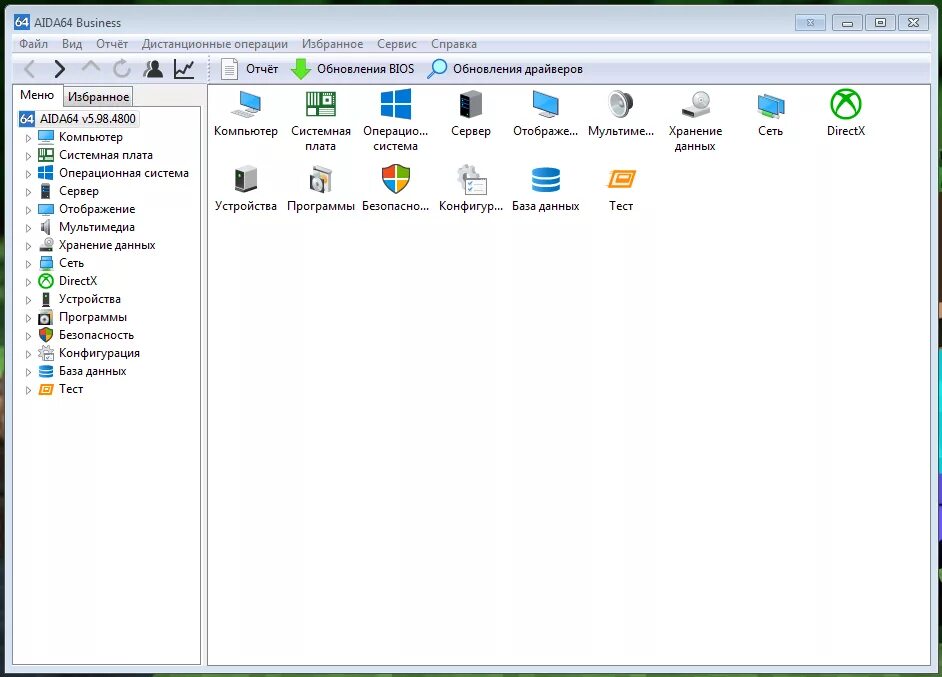
Task: Expand the Конфигурация tree node
Action: pos(28,354)
